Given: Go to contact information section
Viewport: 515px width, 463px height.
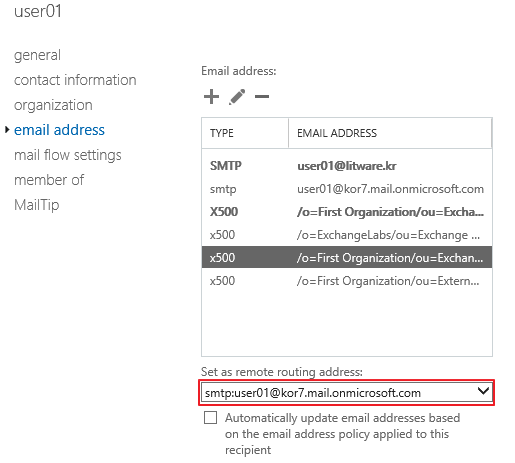Looking at the screenshot, I should (75, 80).
